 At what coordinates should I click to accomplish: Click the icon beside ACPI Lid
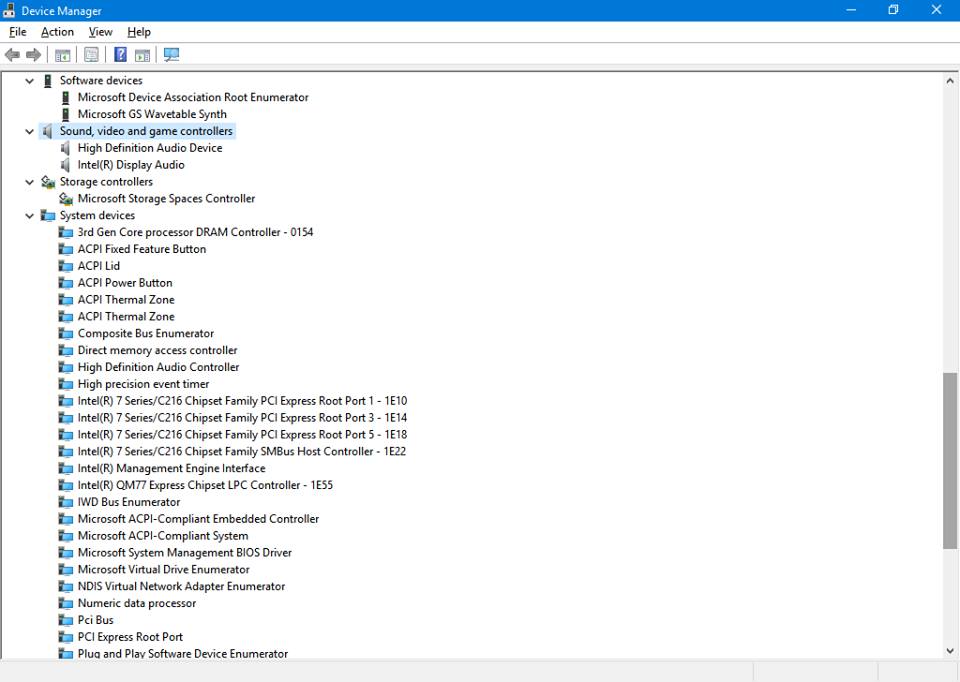pos(66,266)
